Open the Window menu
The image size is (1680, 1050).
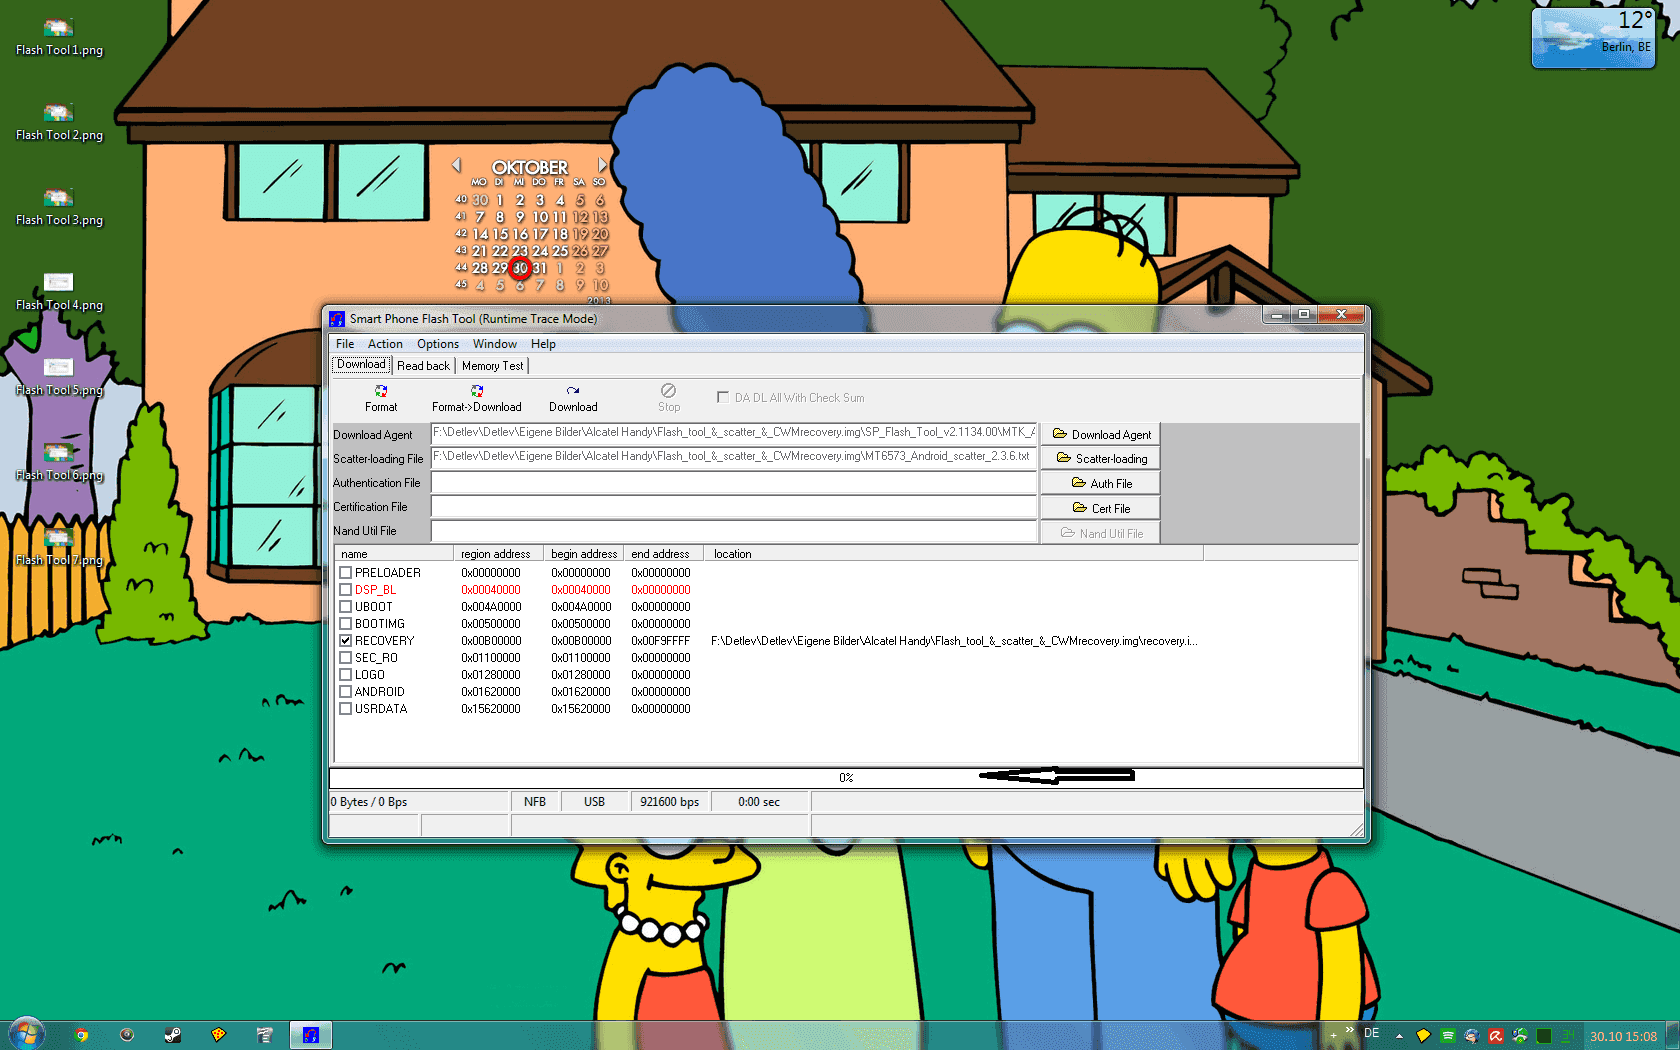pos(495,344)
